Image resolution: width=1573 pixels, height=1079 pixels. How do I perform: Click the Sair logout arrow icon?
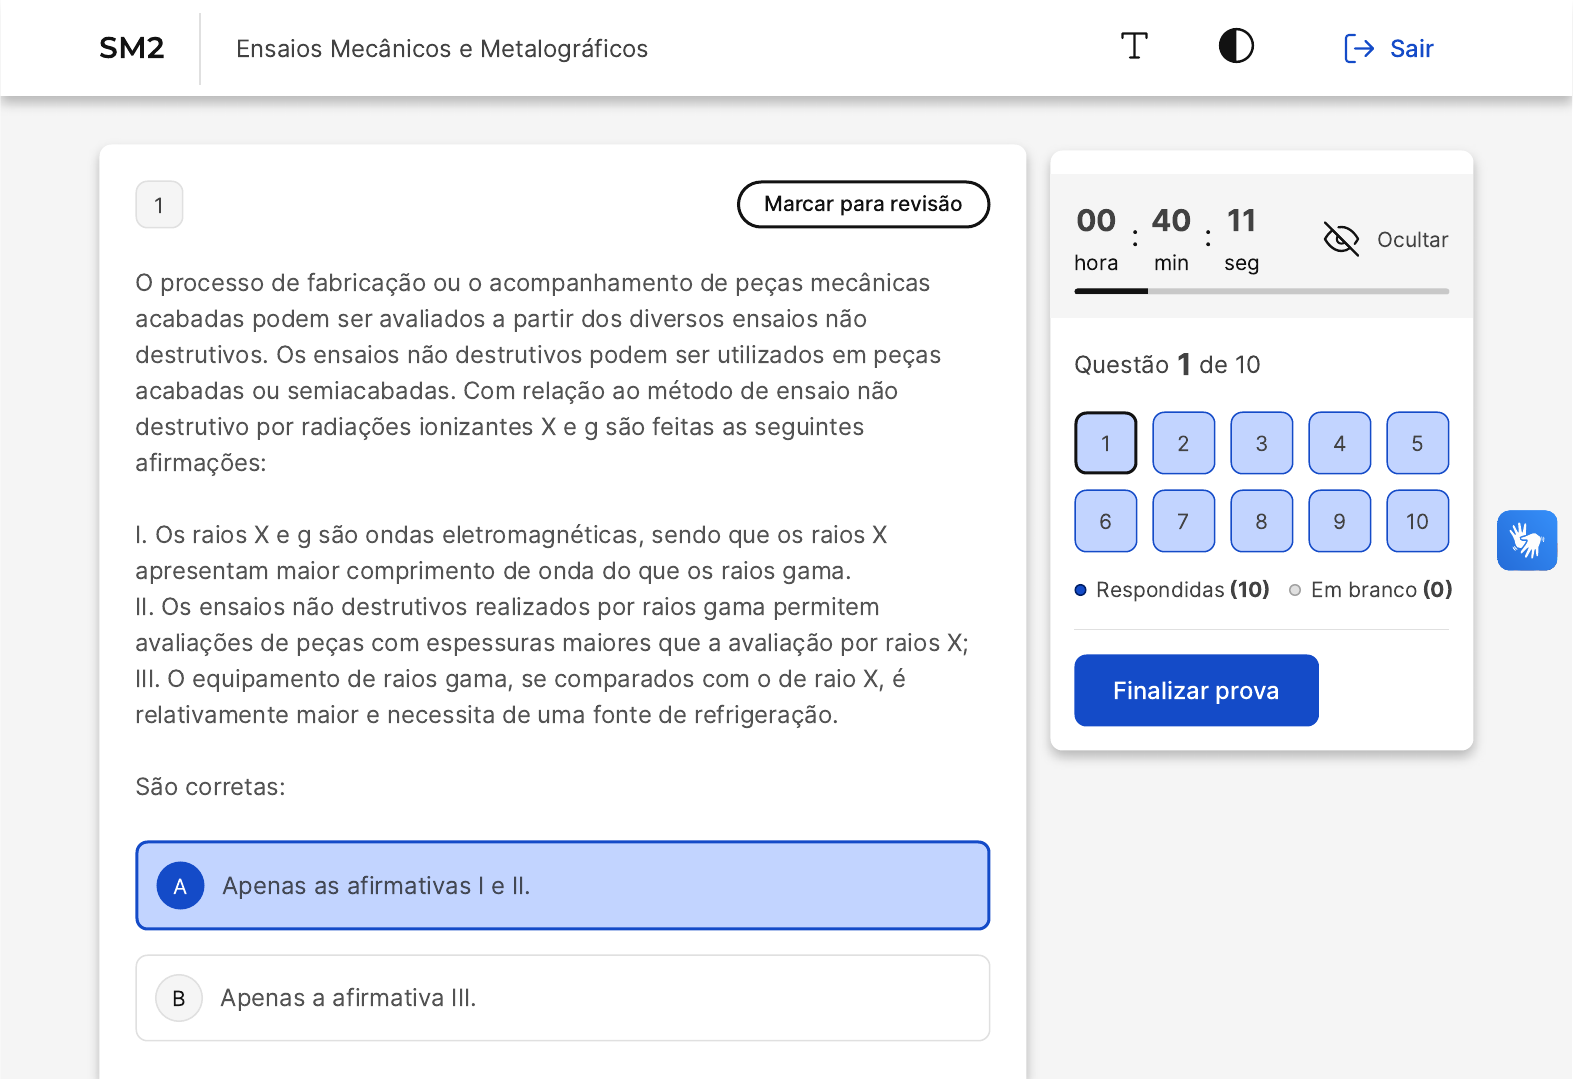1358,48
